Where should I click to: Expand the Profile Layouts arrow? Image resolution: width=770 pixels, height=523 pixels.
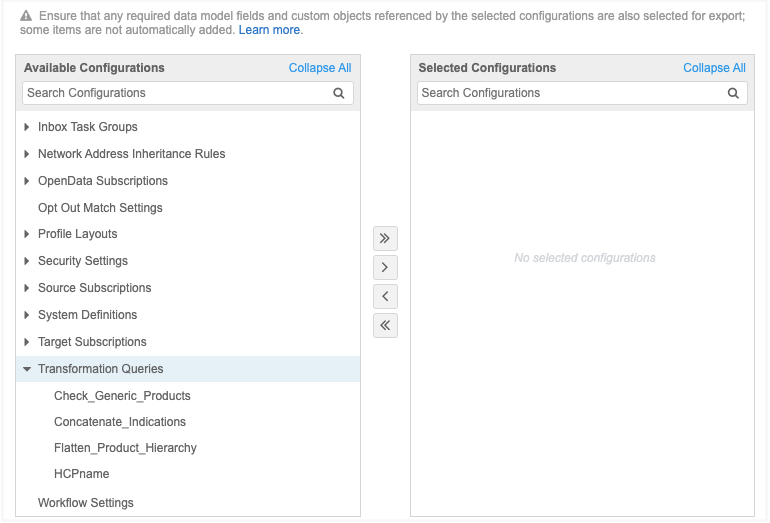(27, 234)
